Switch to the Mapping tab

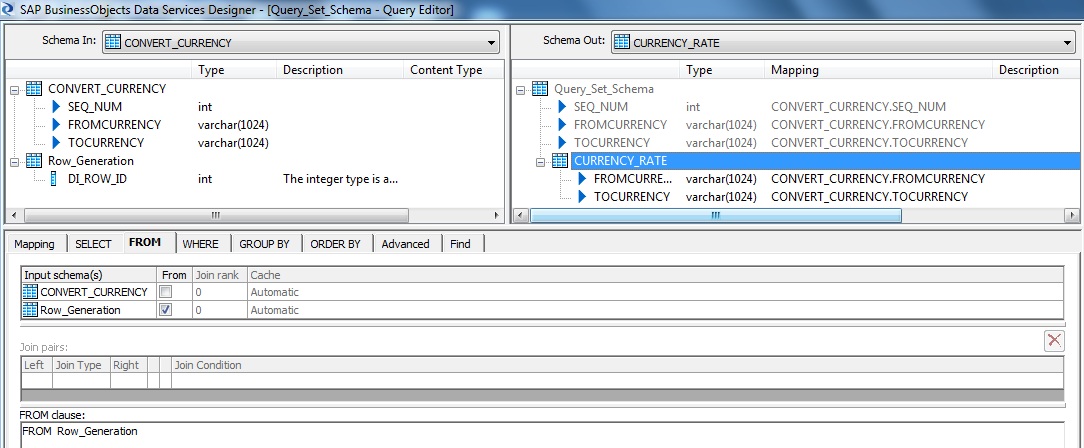click(x=35, y=244)
